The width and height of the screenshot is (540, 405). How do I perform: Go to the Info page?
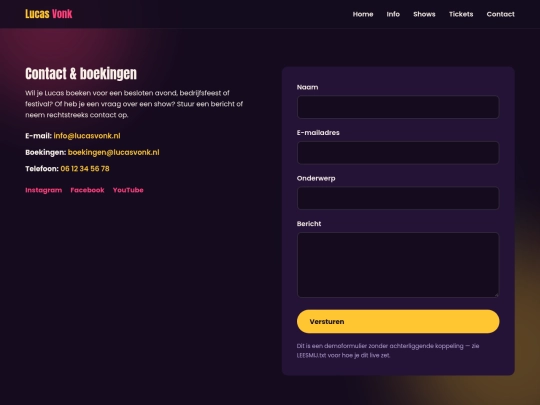(393, 14)
